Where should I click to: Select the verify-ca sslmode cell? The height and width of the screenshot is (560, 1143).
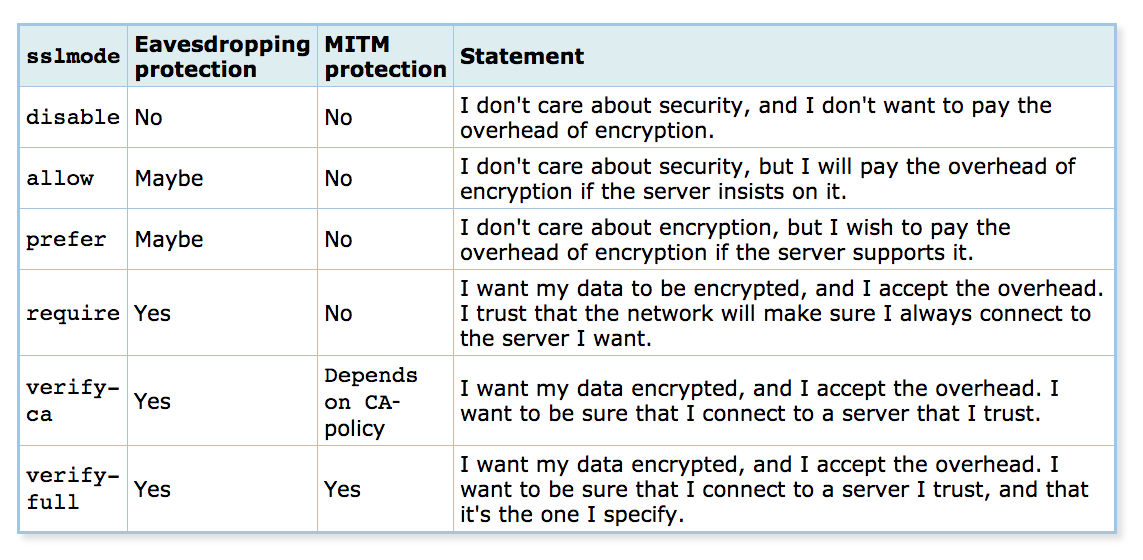(x=73, y=401)
